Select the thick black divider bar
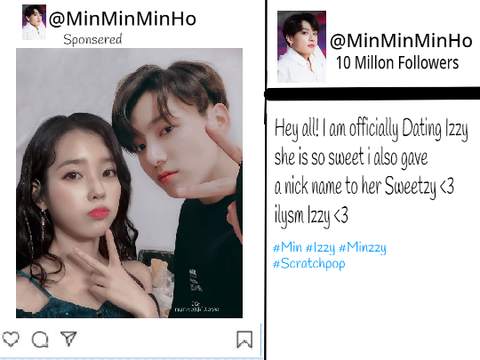 click(x=372, y=93)
